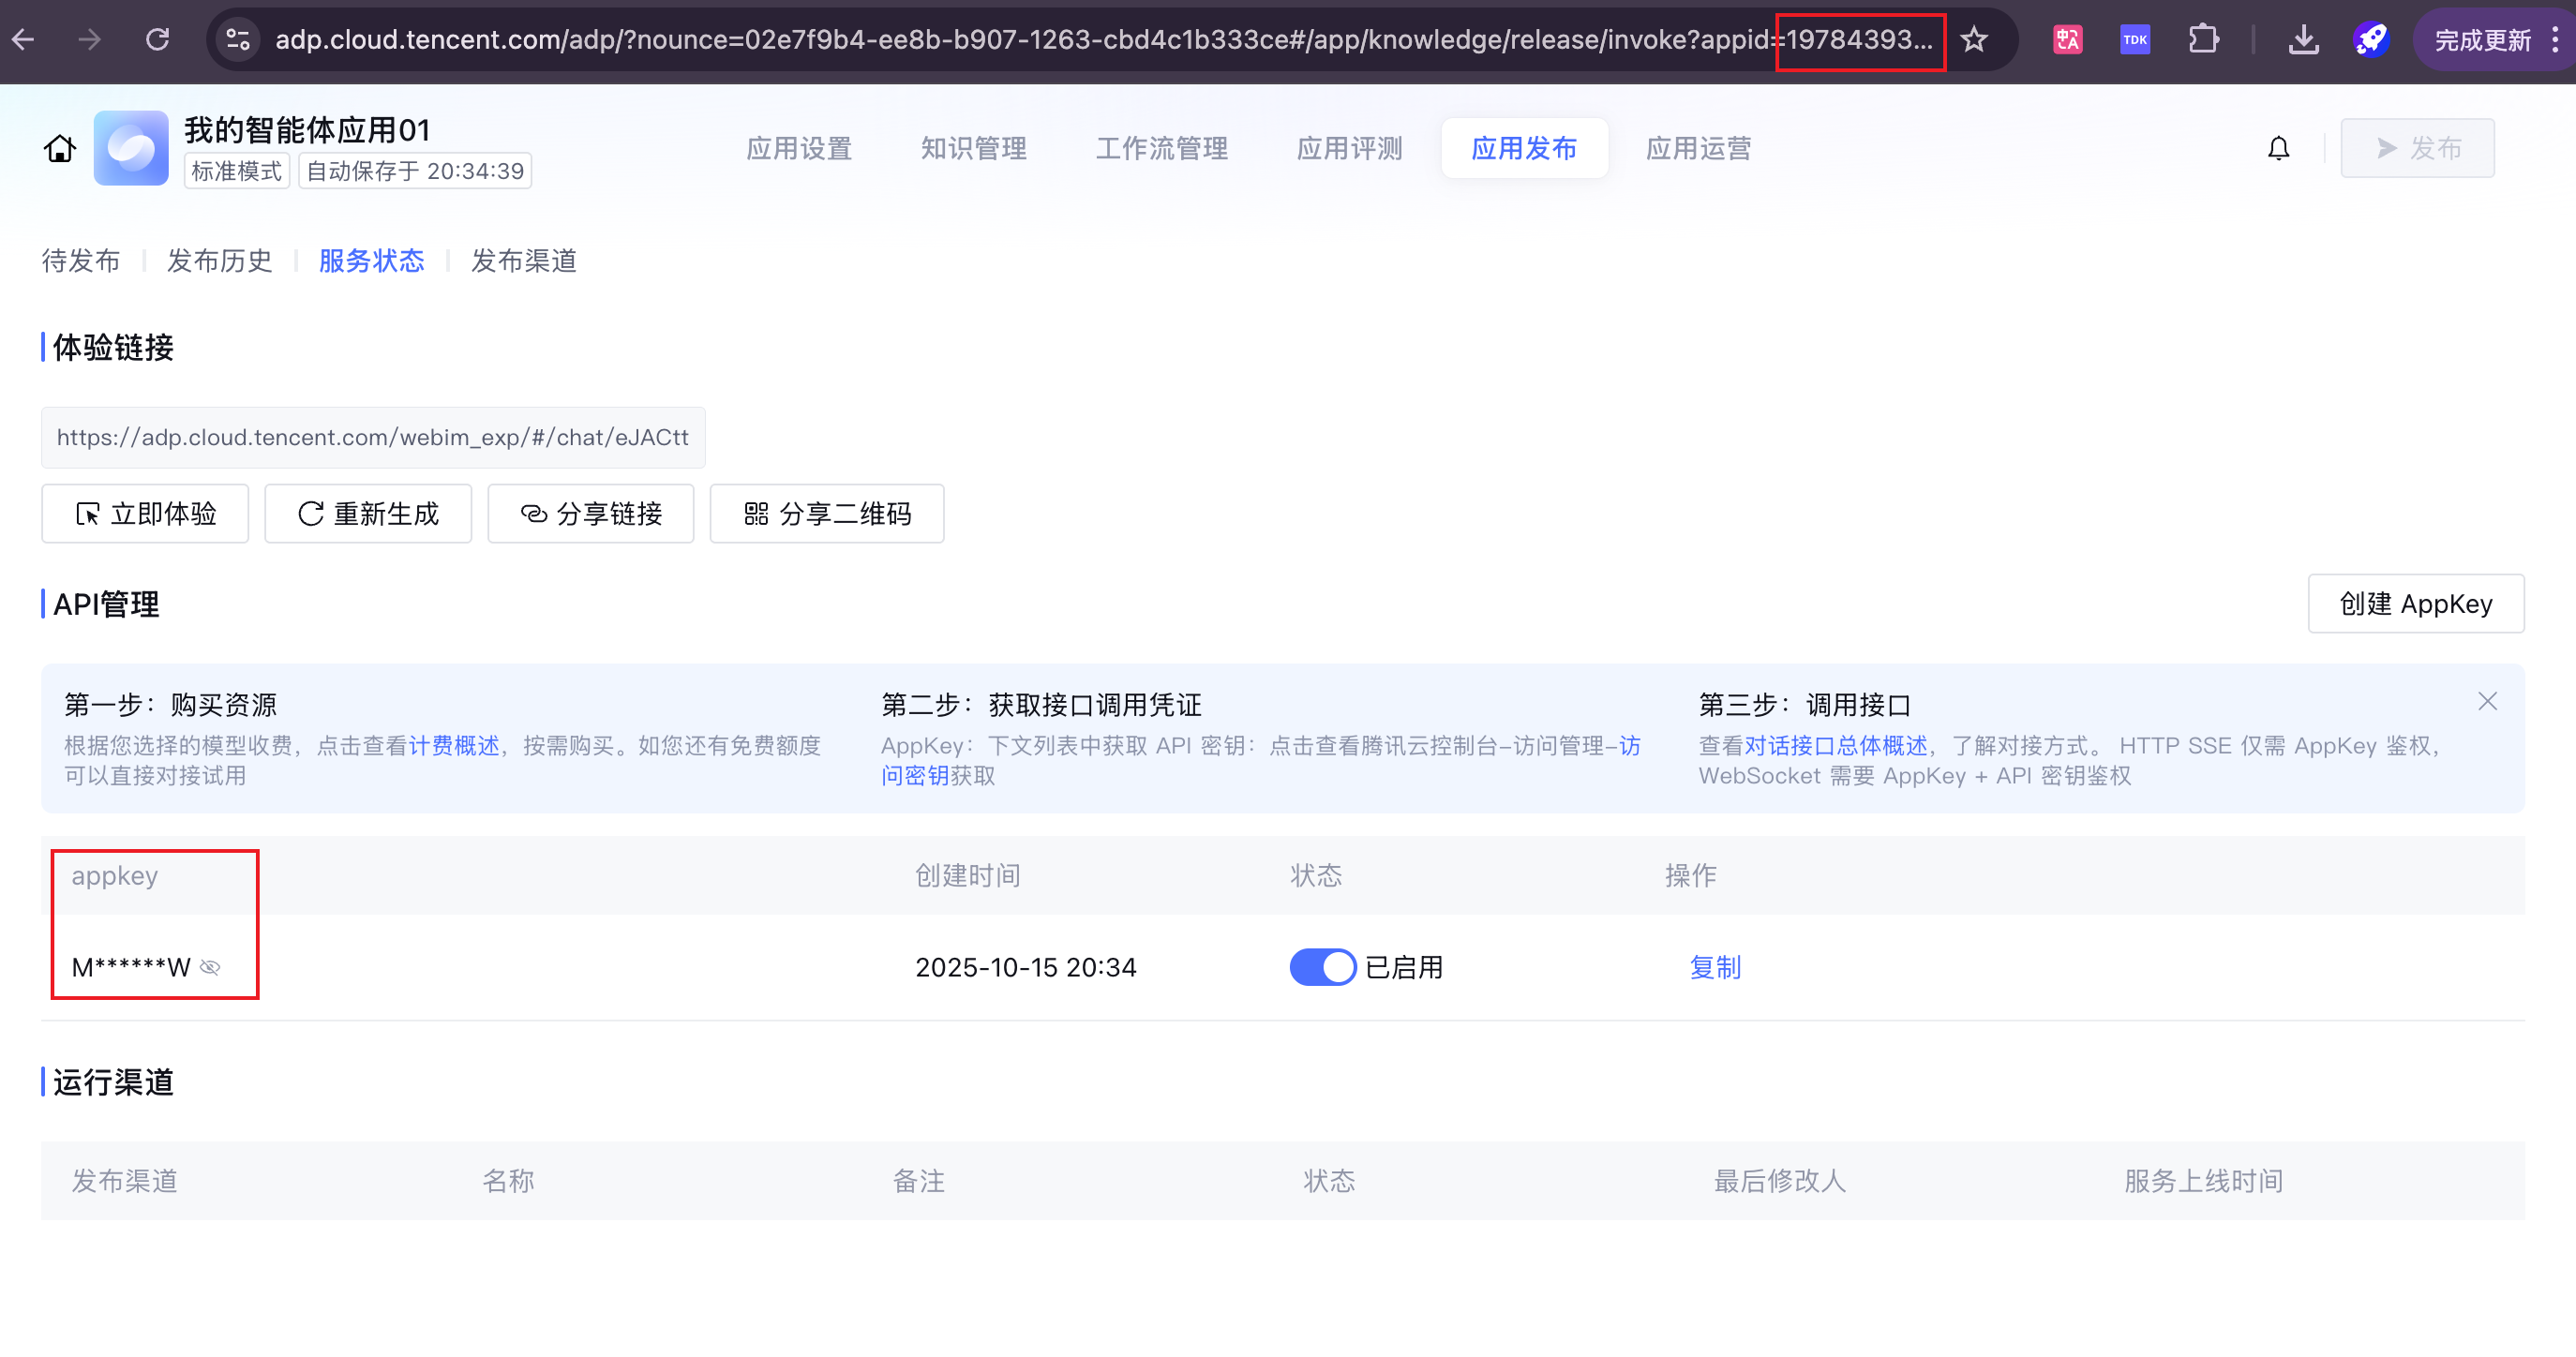Screen dimensions: 2576x1357
Task: Open the extensions puzzle icon
Action: pyautogui.click(x=2203, y=40)
